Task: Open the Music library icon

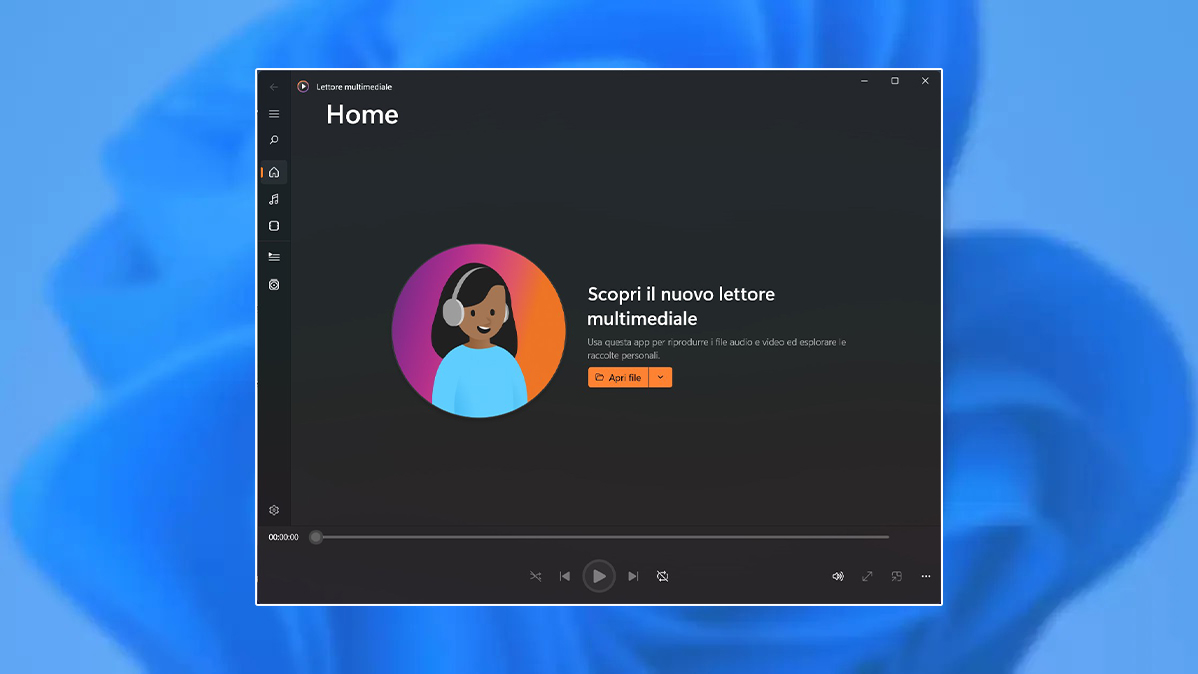Action: (x=274, y=199)
